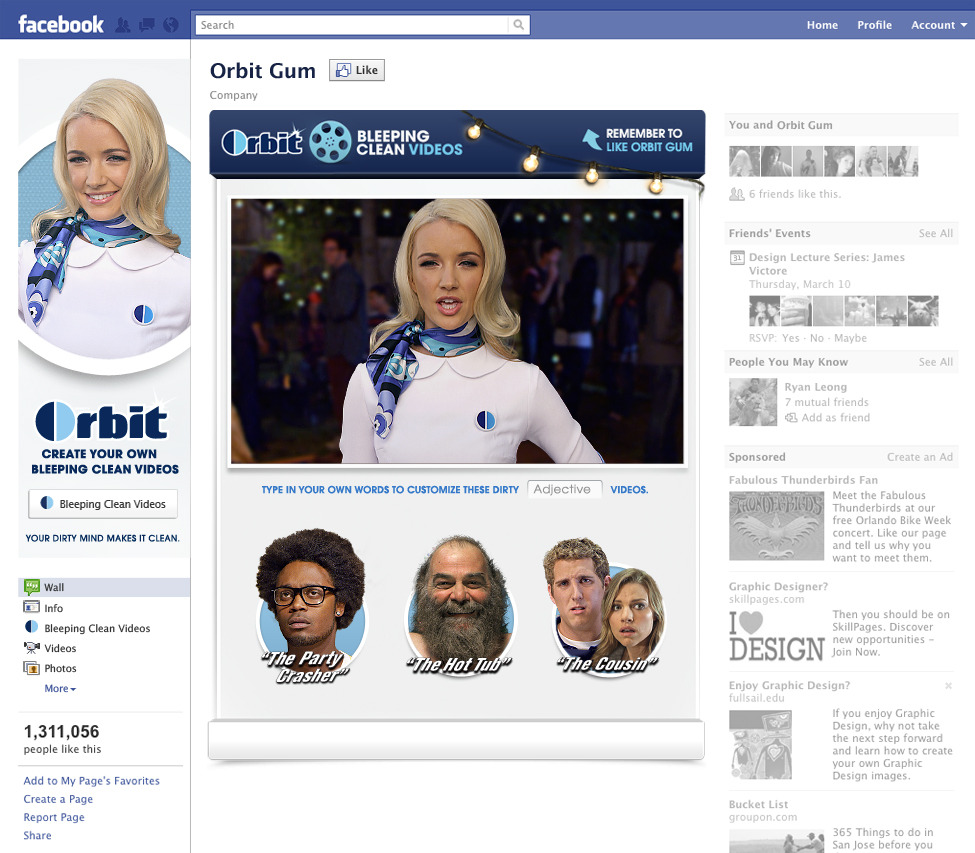Open the Bucket List ad title
The width and height of the screenshot is (975, 853).
click(758, 805)
